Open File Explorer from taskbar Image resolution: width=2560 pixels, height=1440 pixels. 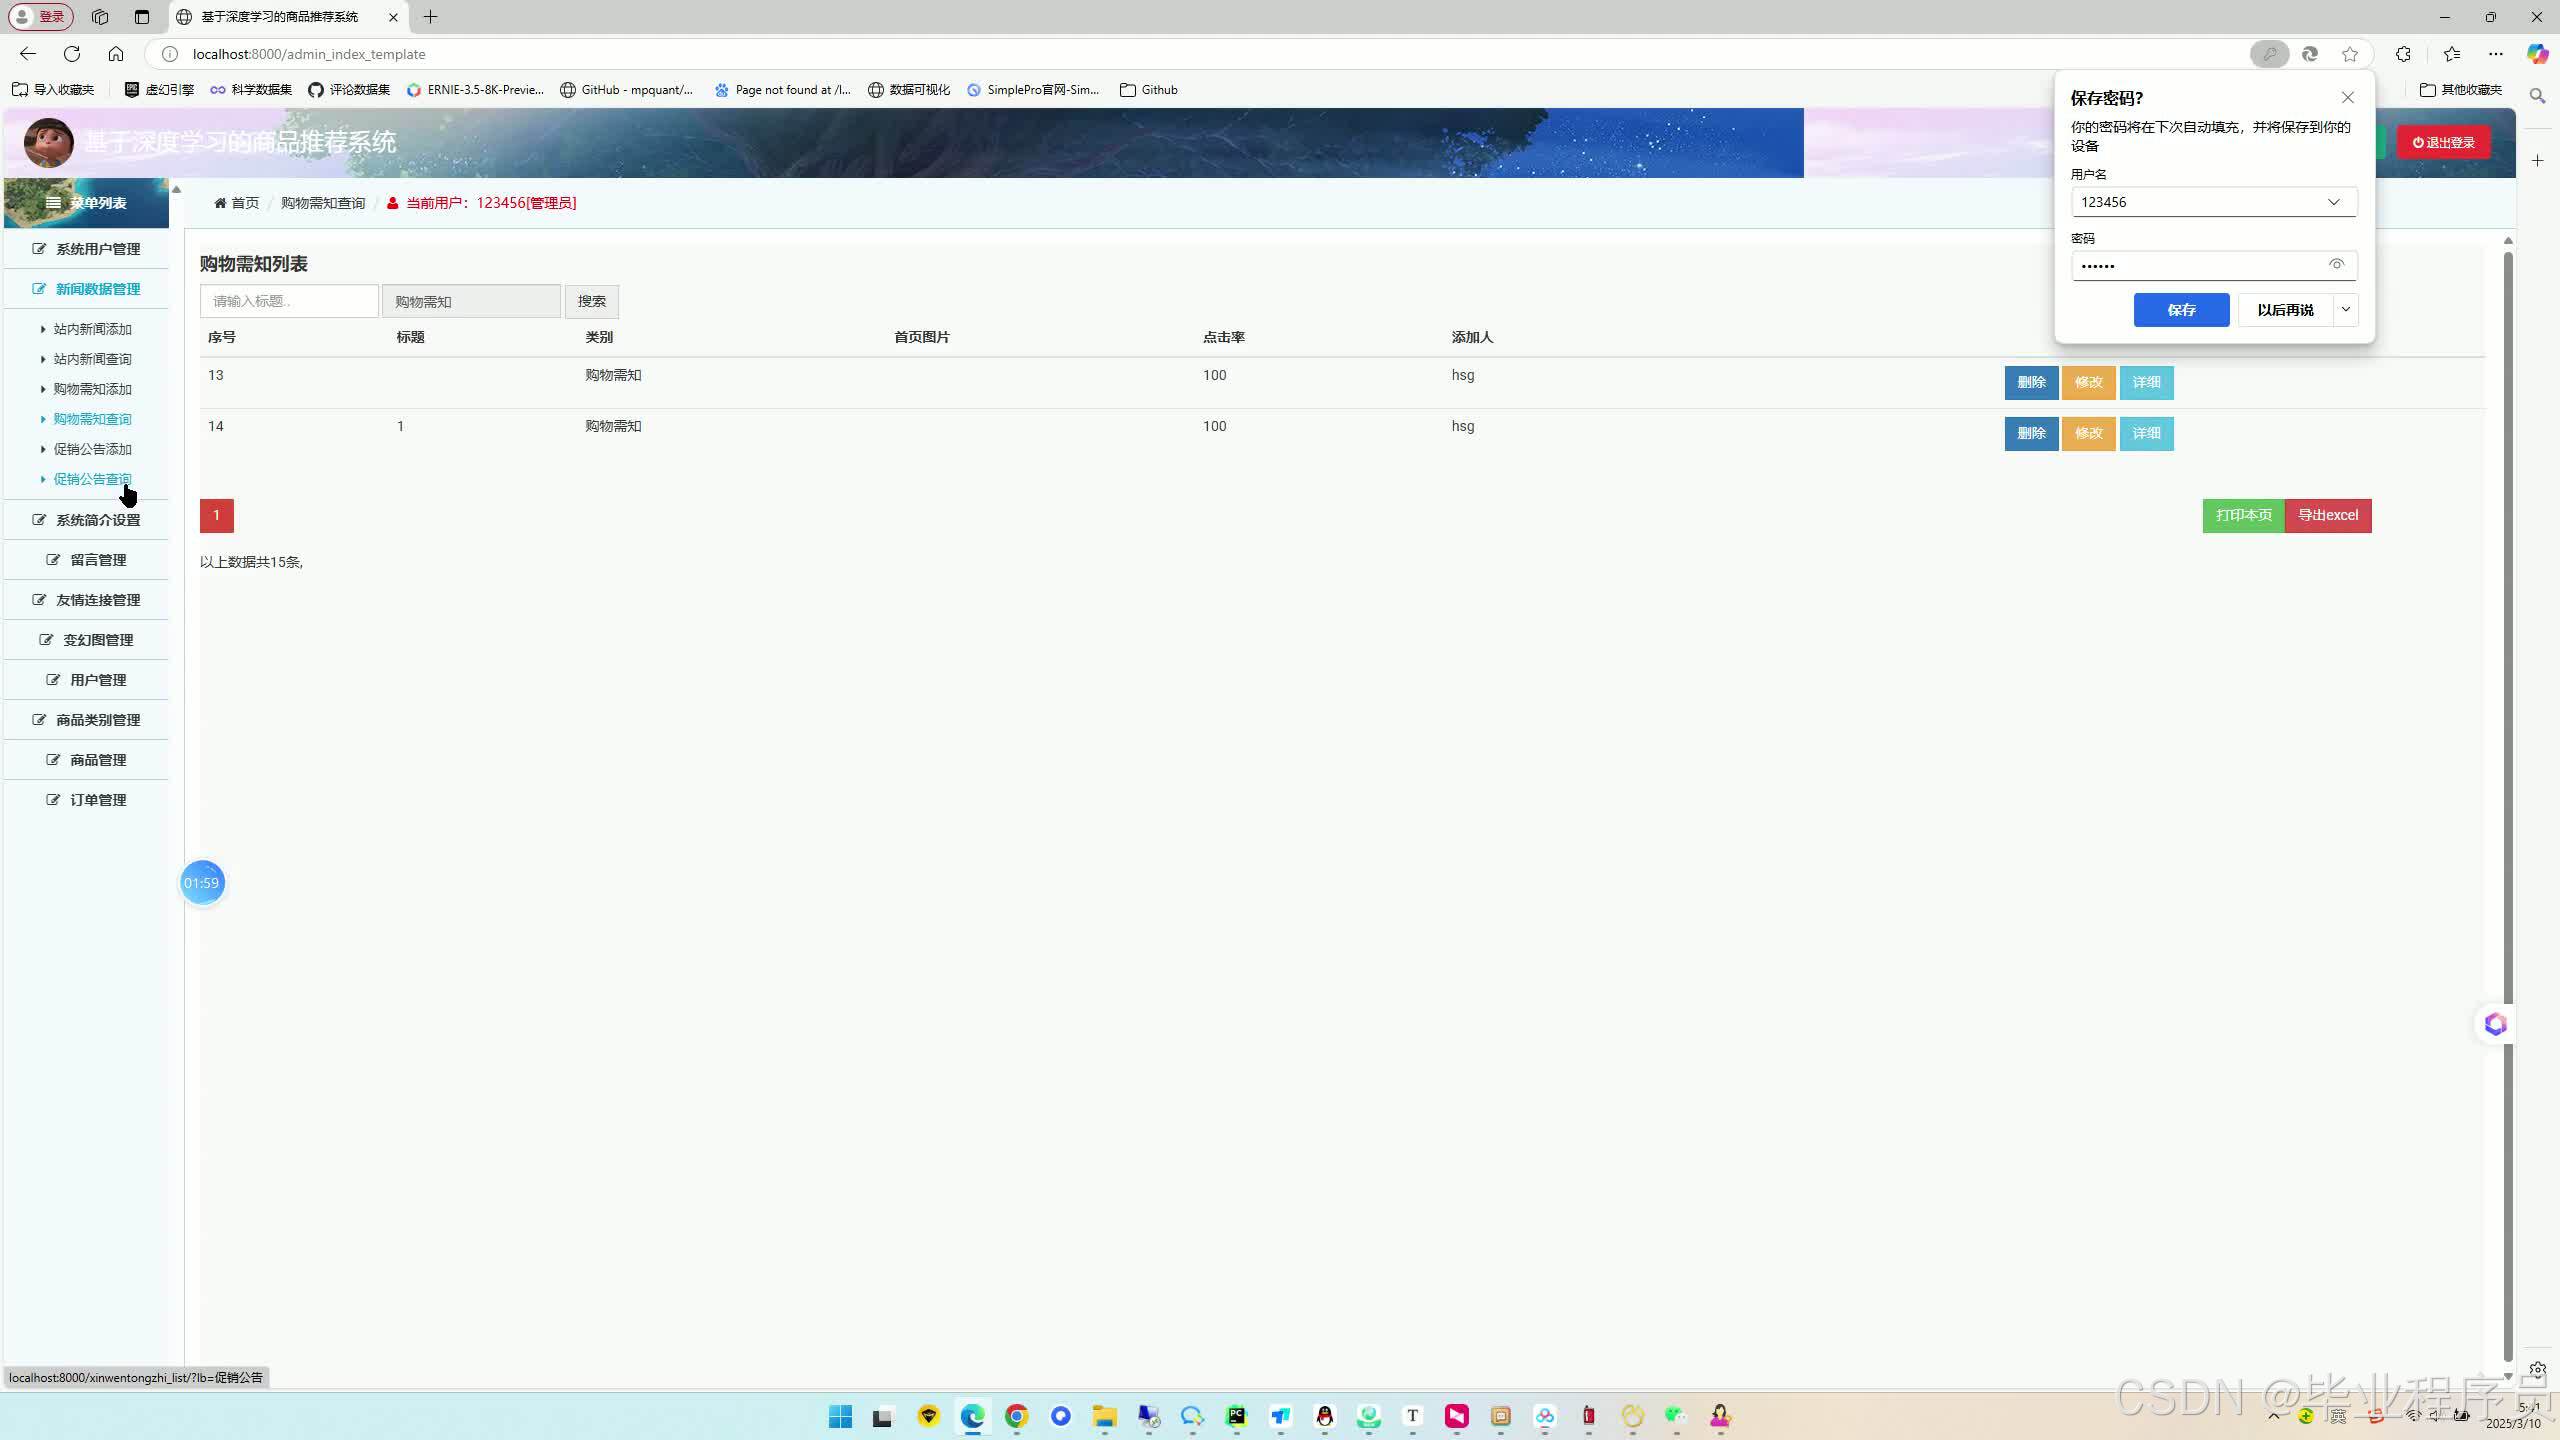(1104, 1416)
